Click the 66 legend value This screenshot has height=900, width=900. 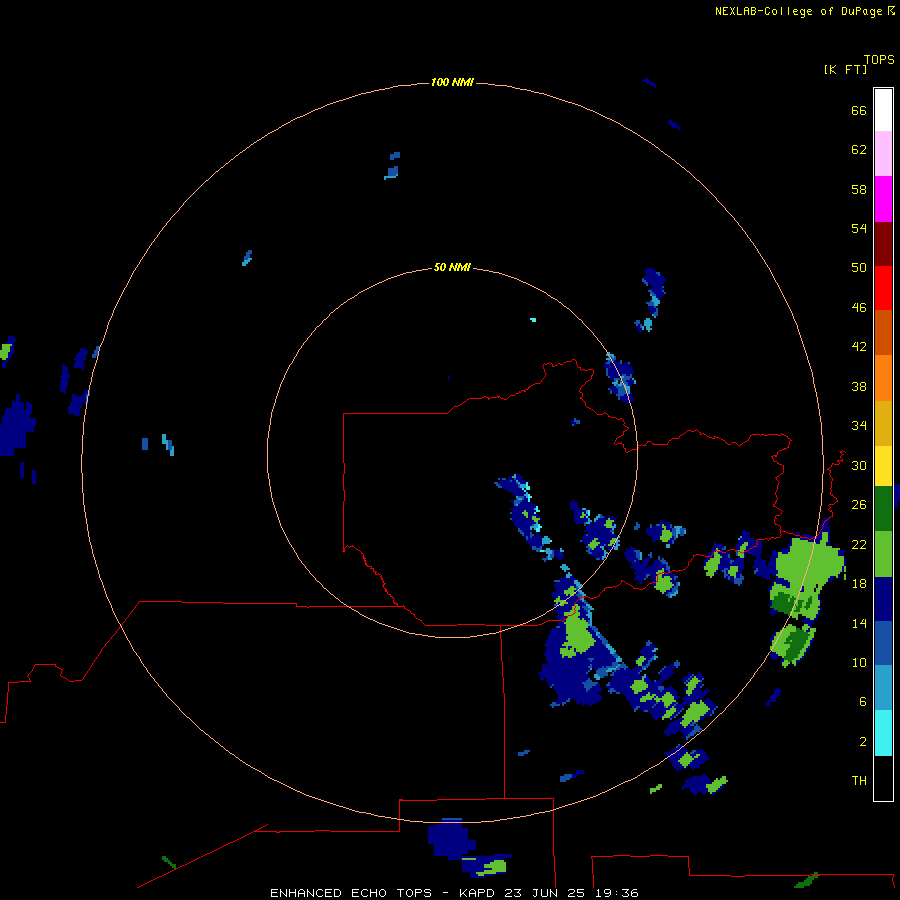pos(859,110)
